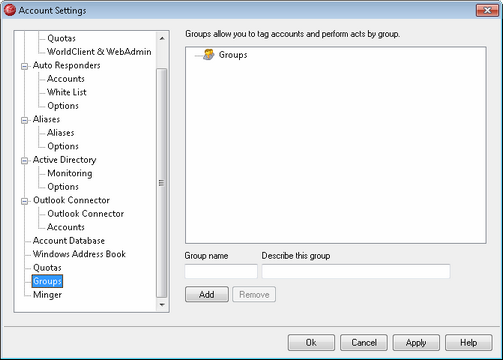The image size is (503, 360).
Task: Click the MDaemon app icon in title bar
Action: tap(10, 10)
